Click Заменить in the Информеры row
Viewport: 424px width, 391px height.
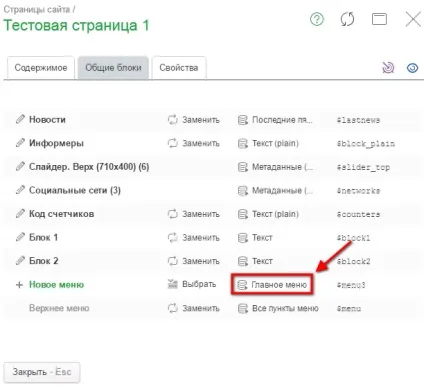201,143
